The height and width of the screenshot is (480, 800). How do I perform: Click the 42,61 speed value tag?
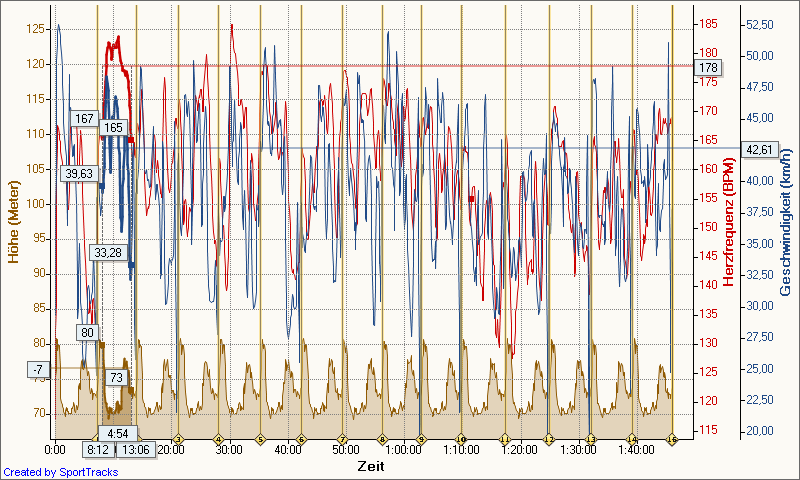tap(757, 149)
